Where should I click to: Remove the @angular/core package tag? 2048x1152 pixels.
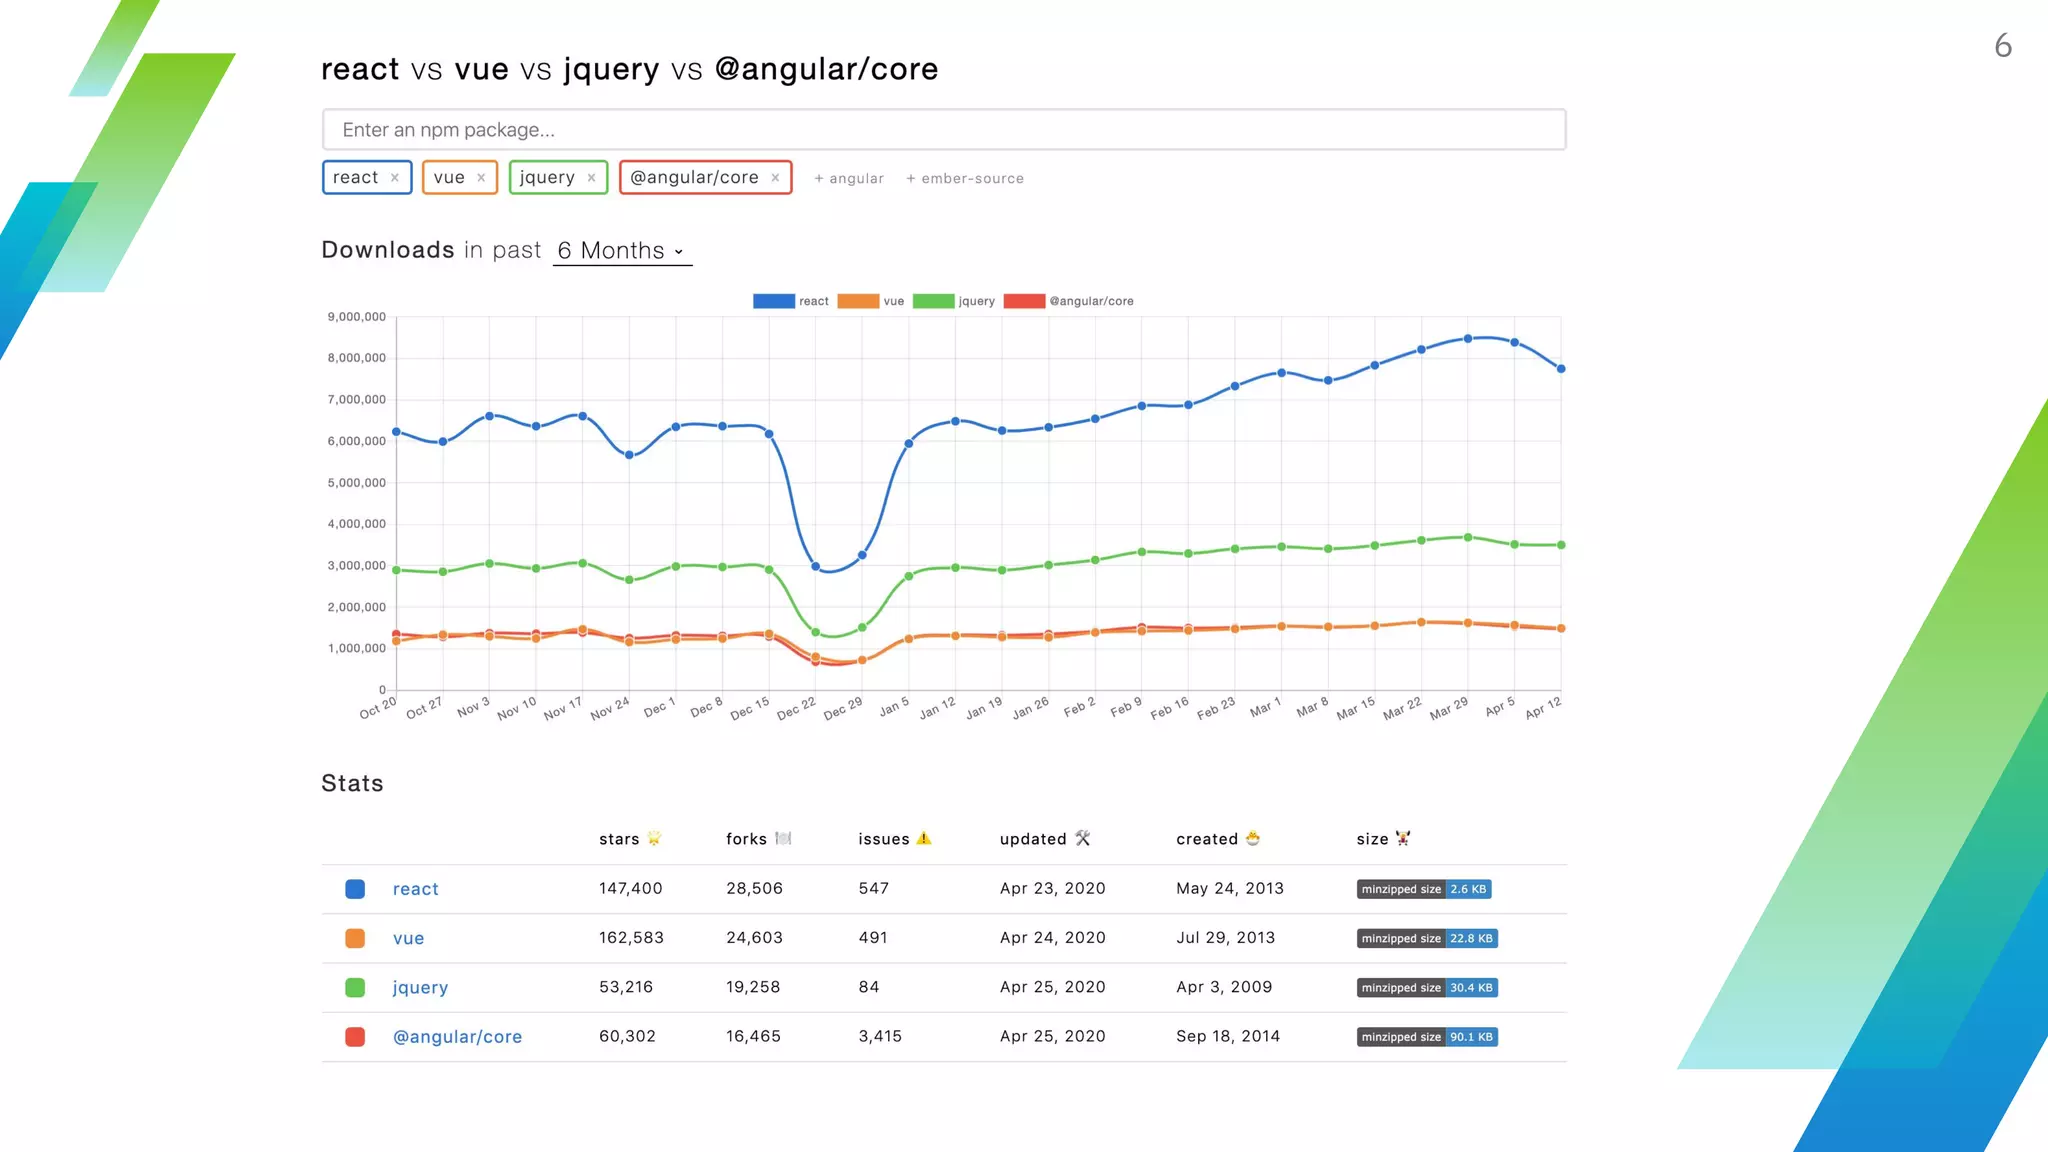point(775,178)
